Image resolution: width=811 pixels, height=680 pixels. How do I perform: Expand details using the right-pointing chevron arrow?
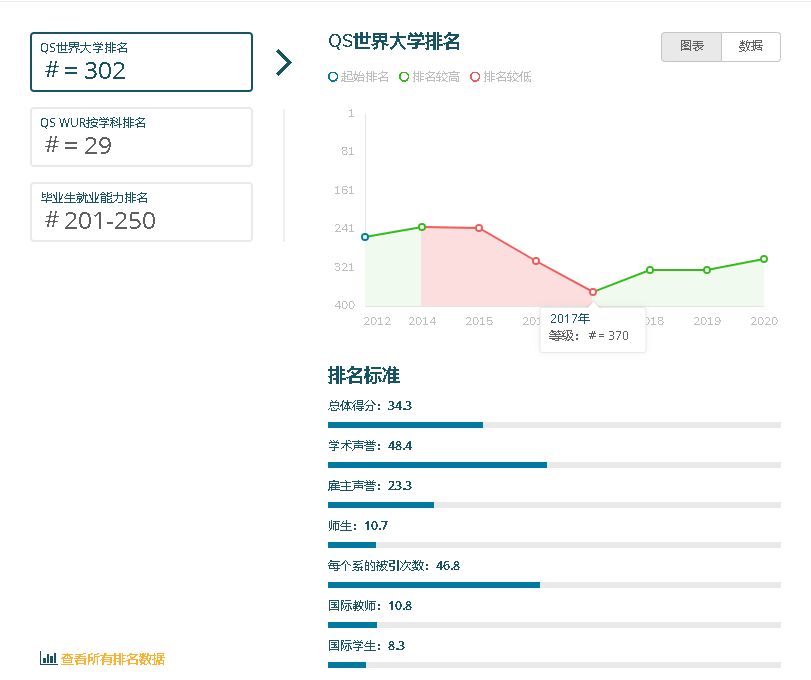pos(284,62)
